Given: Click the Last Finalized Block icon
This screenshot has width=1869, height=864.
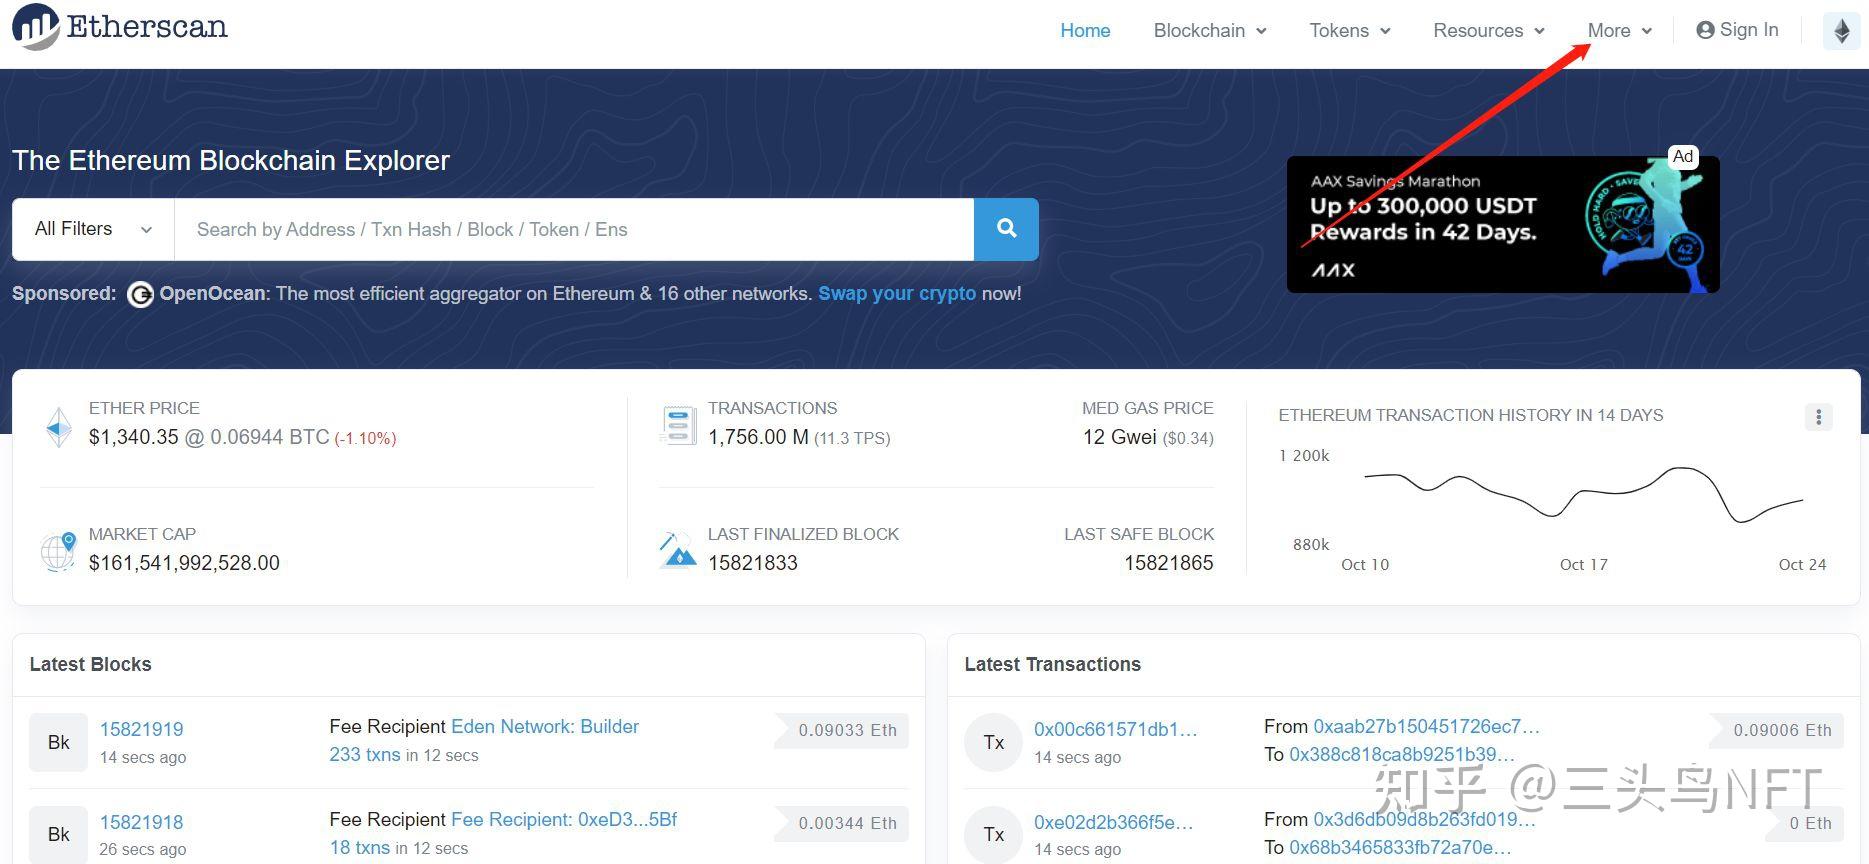Looking at the screenshot, I should point(678,550).
